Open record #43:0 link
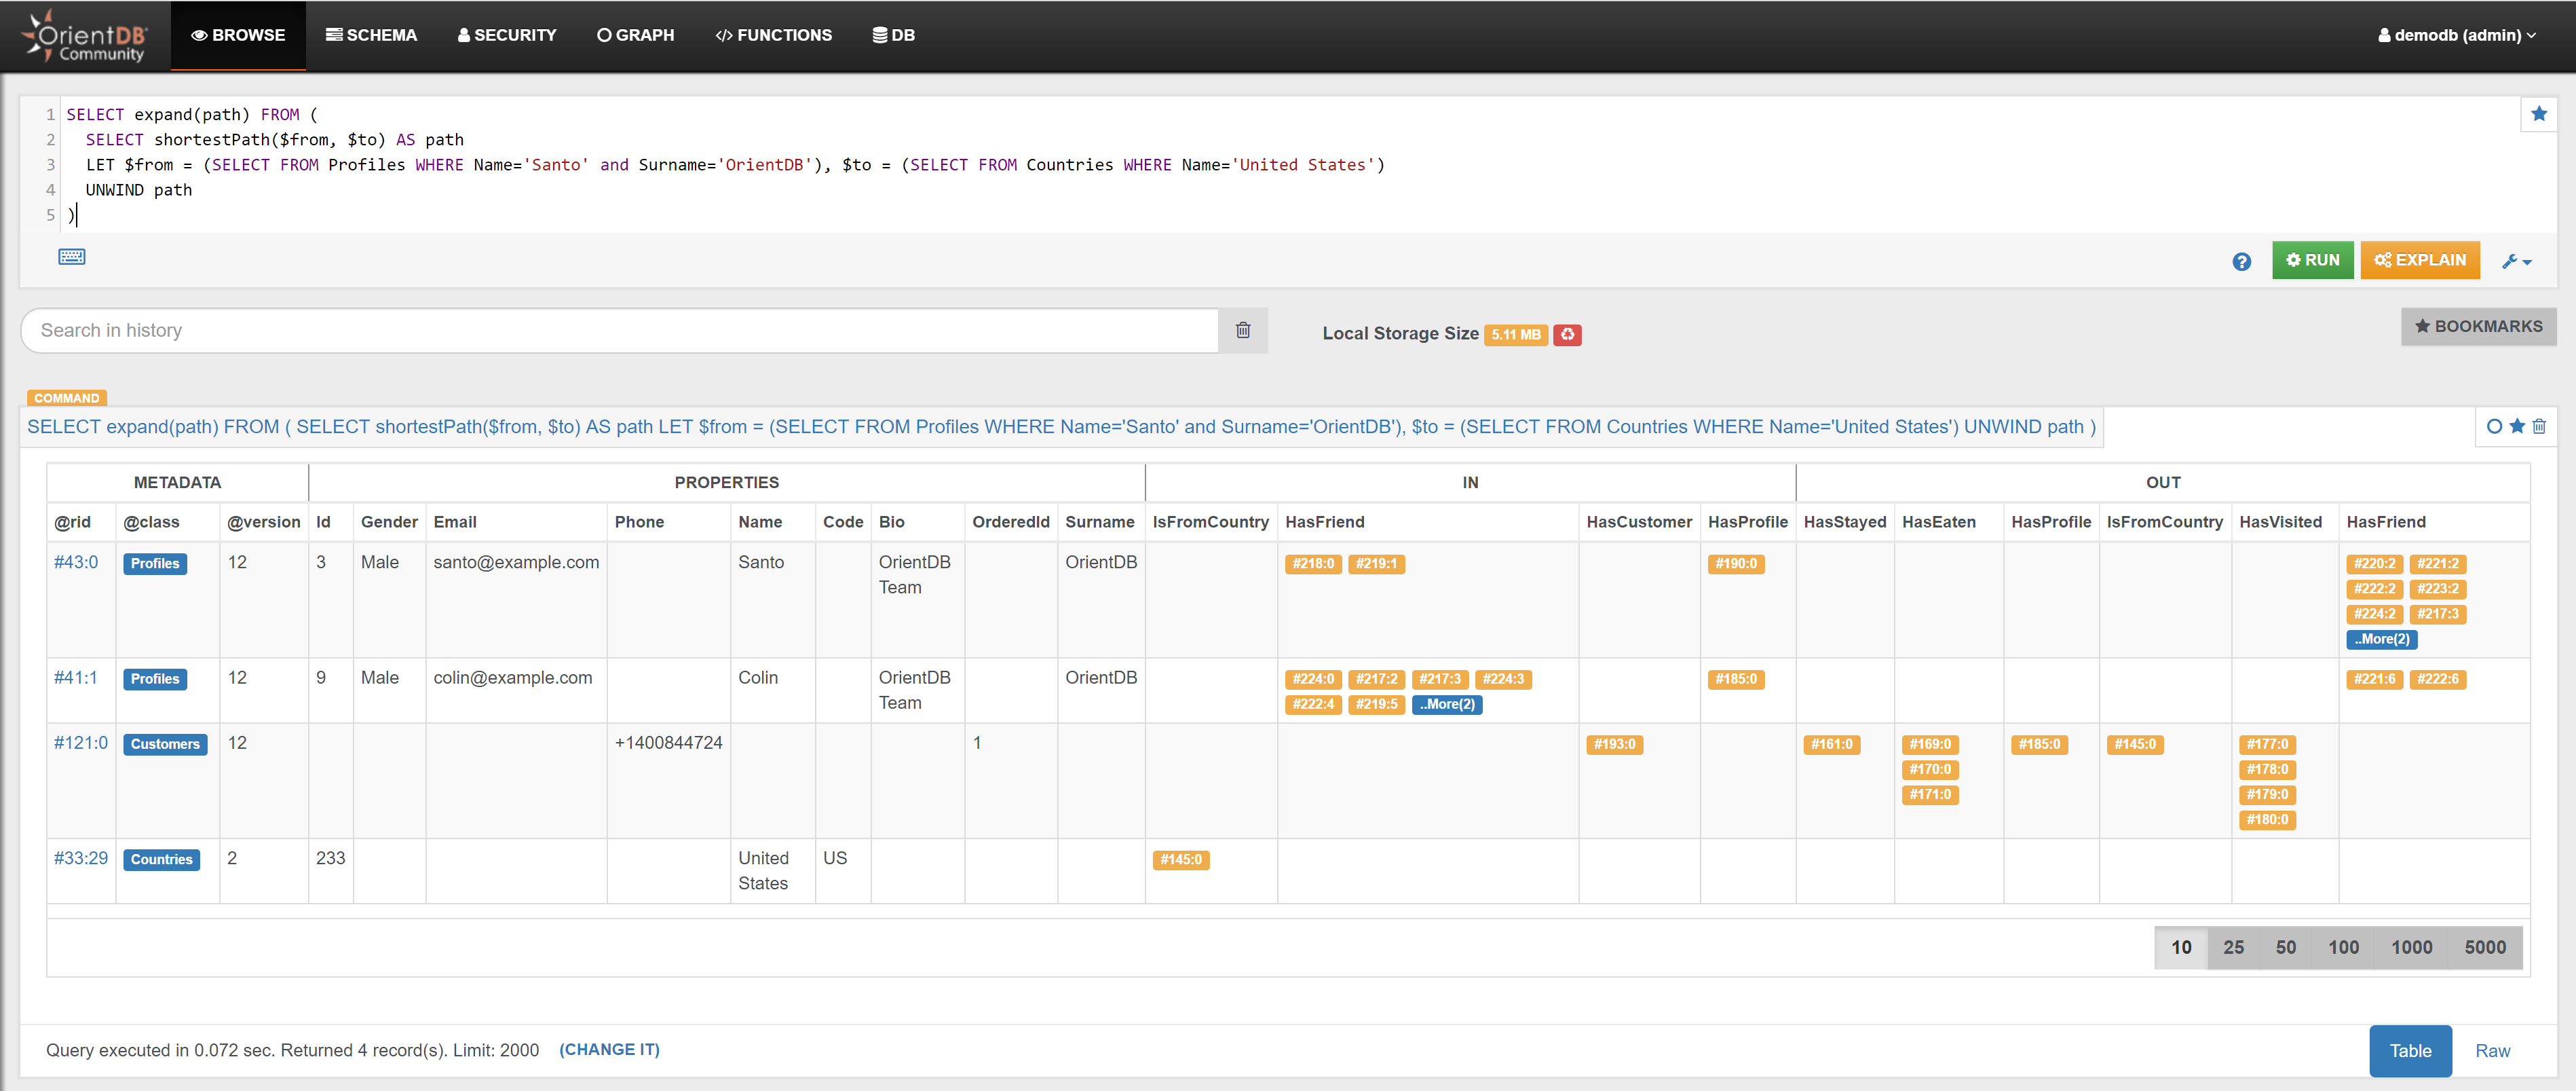Viewport: 2576px width, 1091px height. pos(76,562)
